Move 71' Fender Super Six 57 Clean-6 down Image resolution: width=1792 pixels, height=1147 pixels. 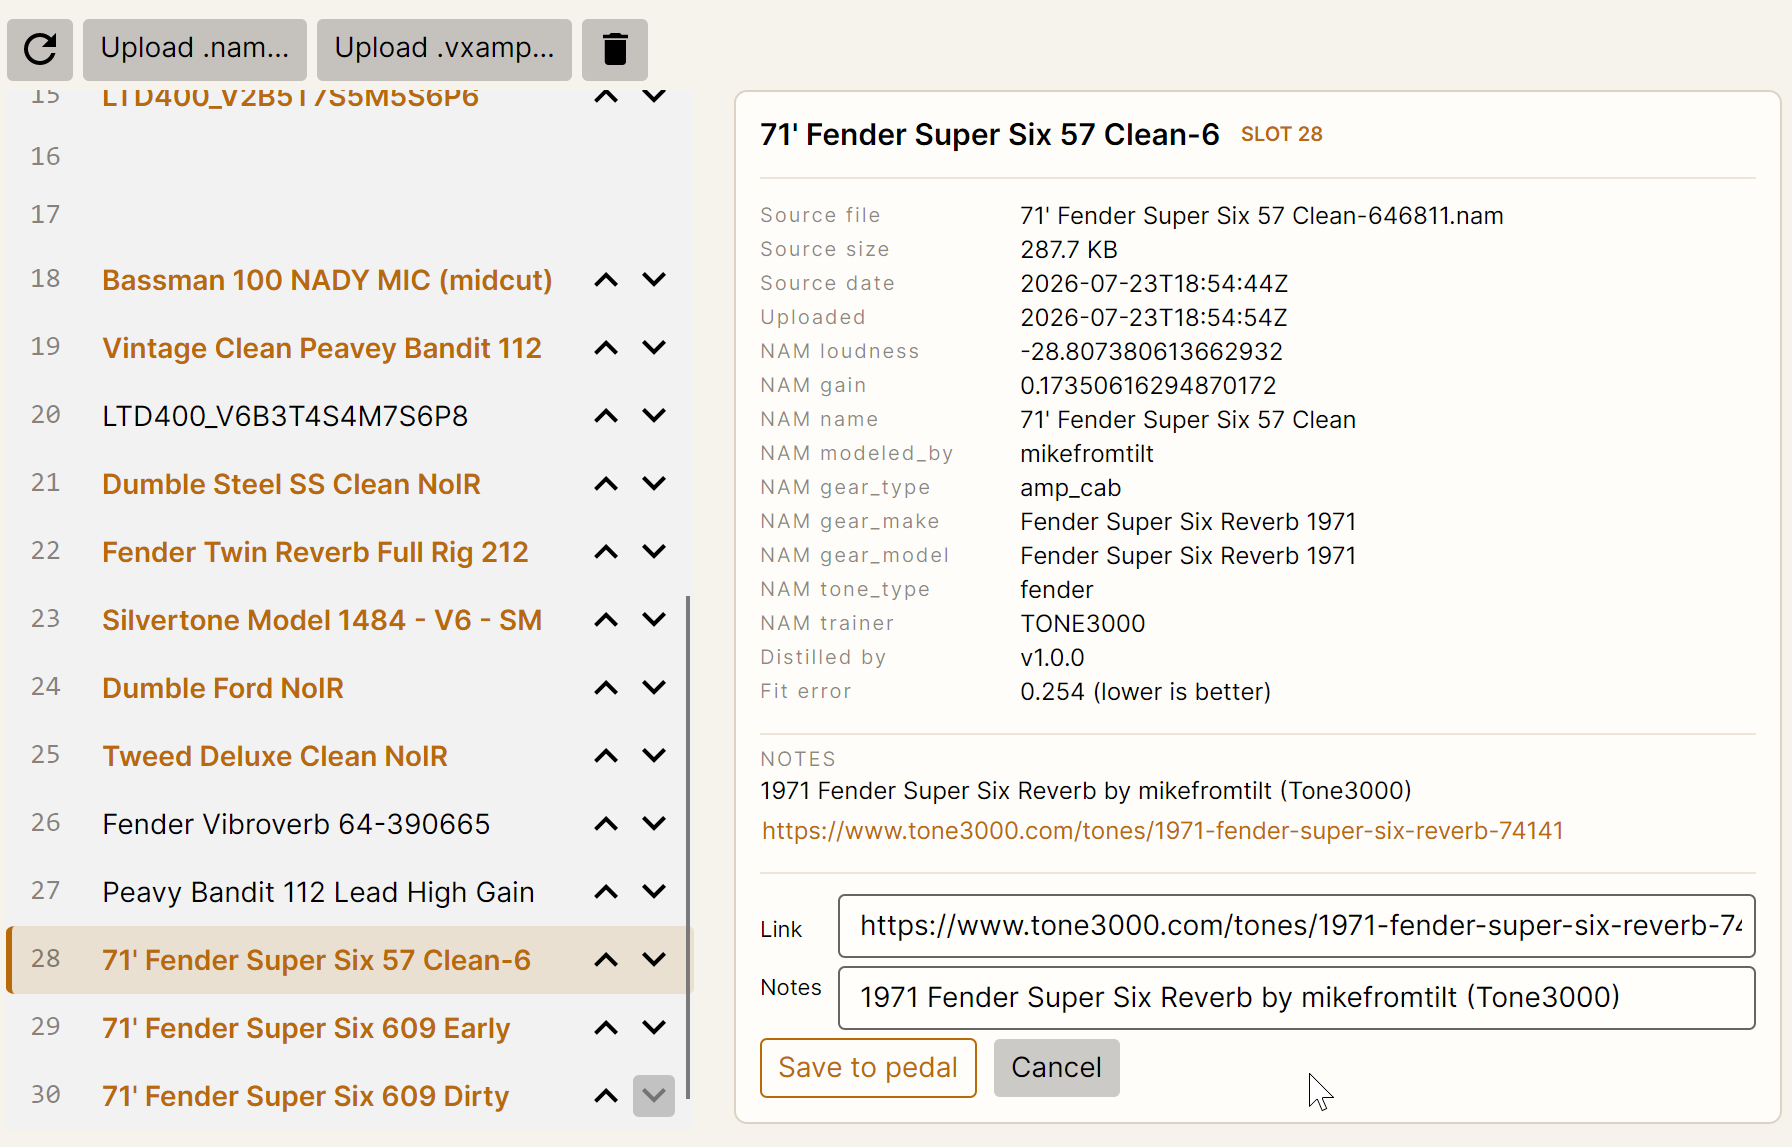pyautogui.click(x=654, y=960)
